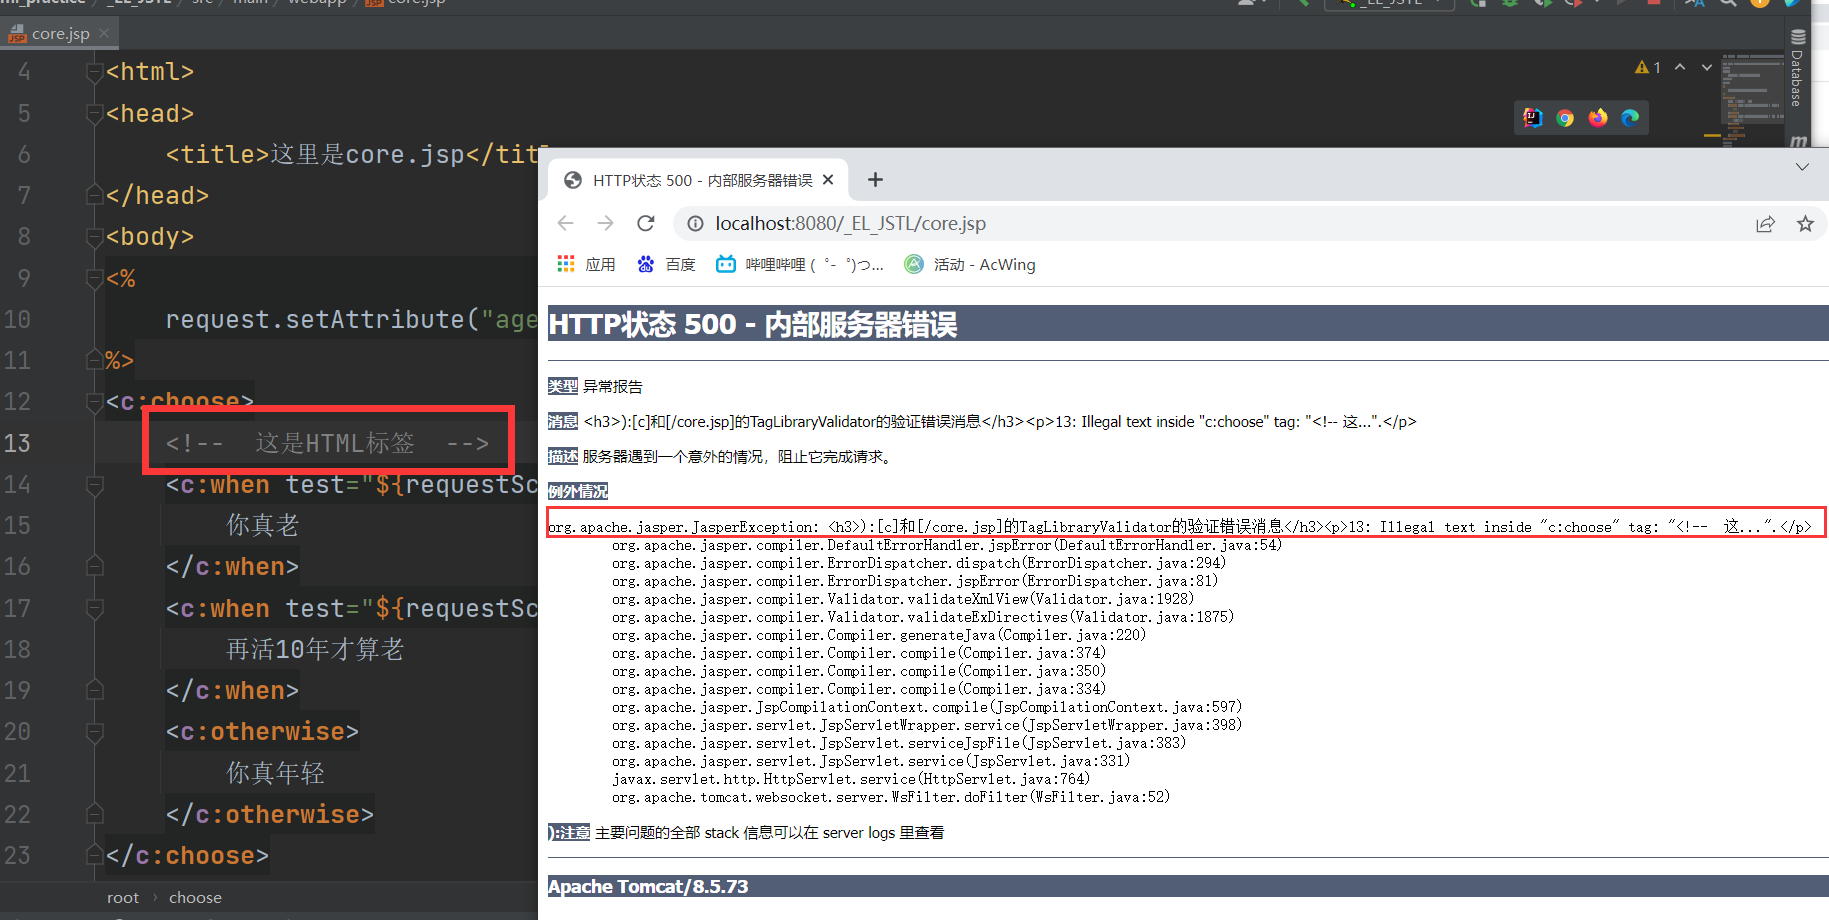Open the 应用 apps shortcut

[x=586, y=264]
